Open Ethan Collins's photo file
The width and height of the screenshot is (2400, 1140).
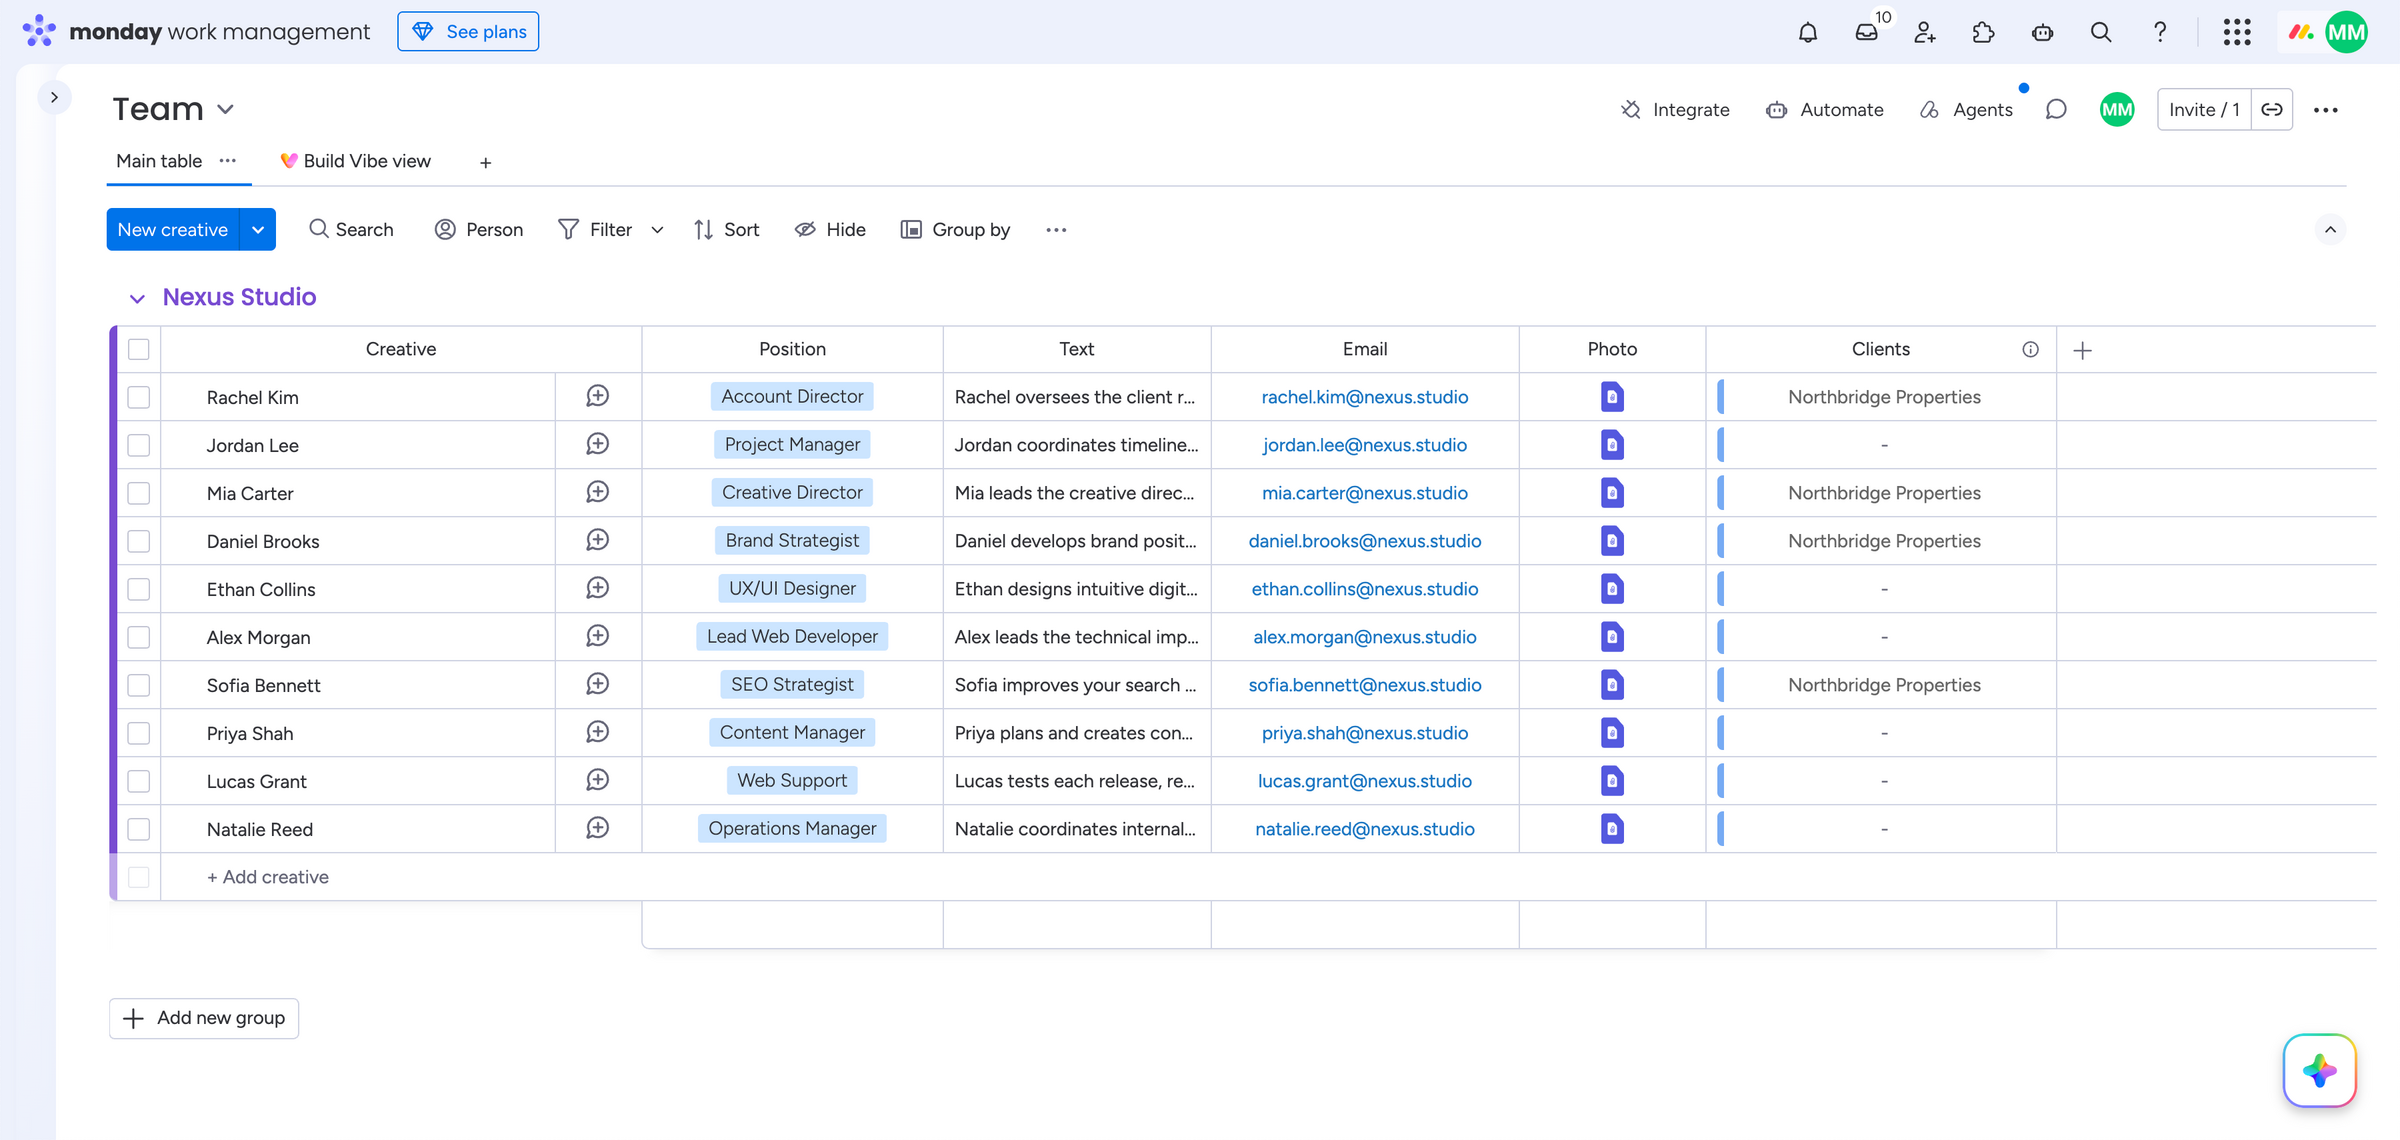click(x=1612, y=589)
